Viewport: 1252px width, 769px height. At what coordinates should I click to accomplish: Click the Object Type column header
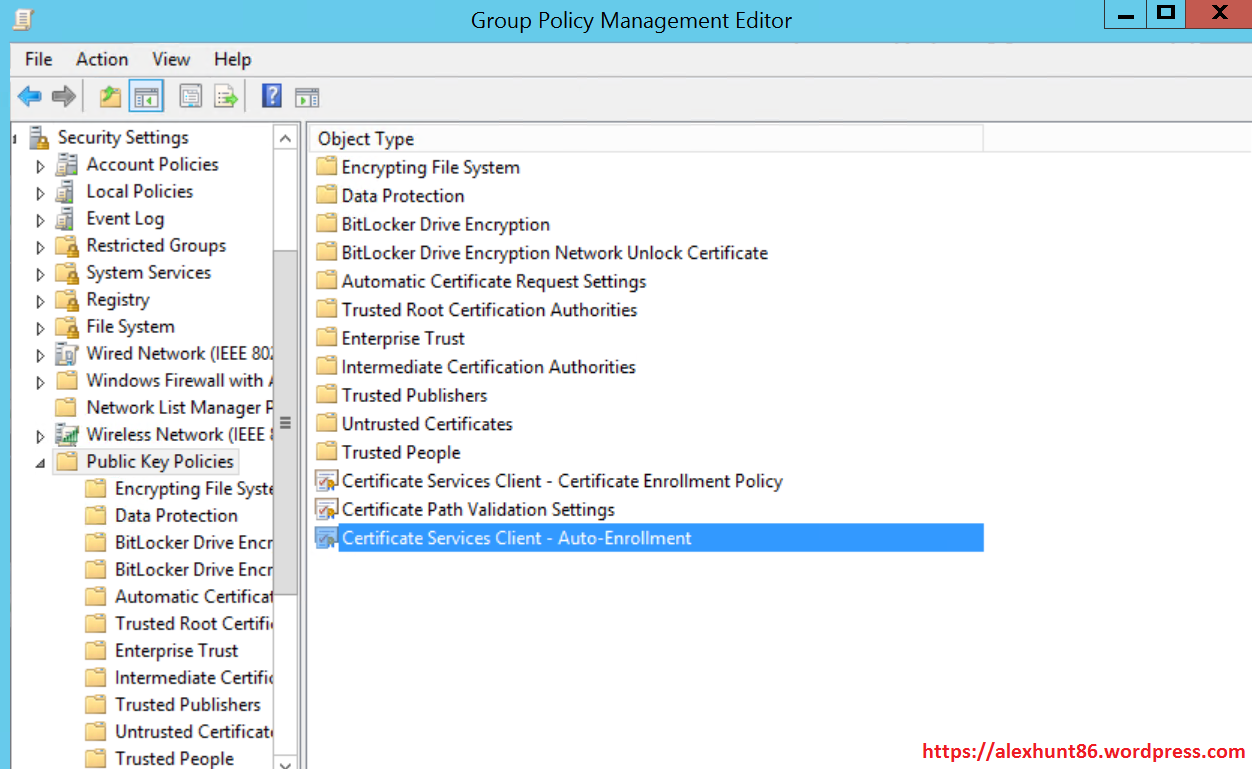pyautogui.click(x=366, y=139)
